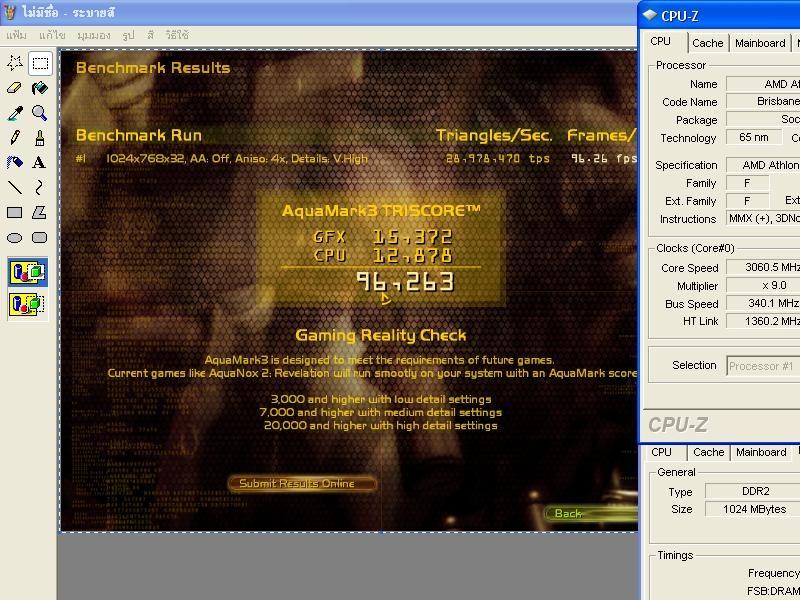The image size is (800, 600).
Task: Click the 'Benchmark Results' heading on canvas
Action: (153, 68)
